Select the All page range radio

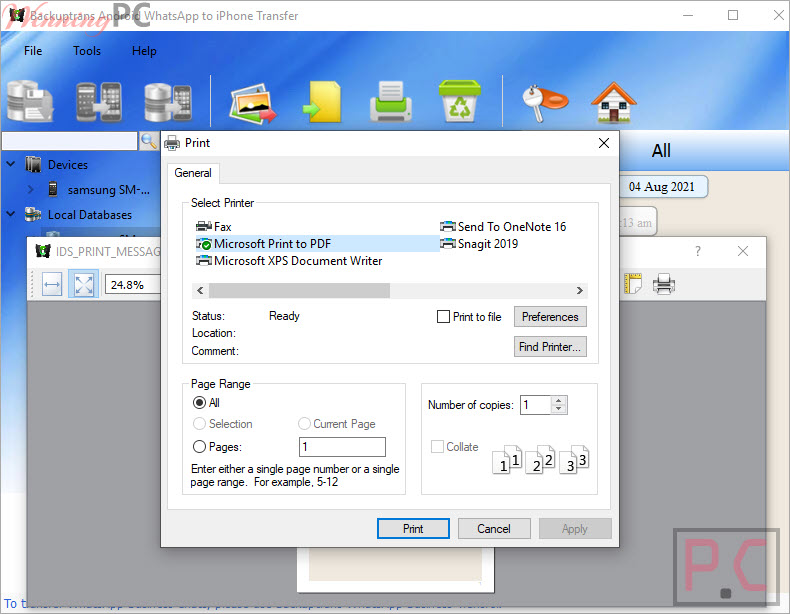200,403
